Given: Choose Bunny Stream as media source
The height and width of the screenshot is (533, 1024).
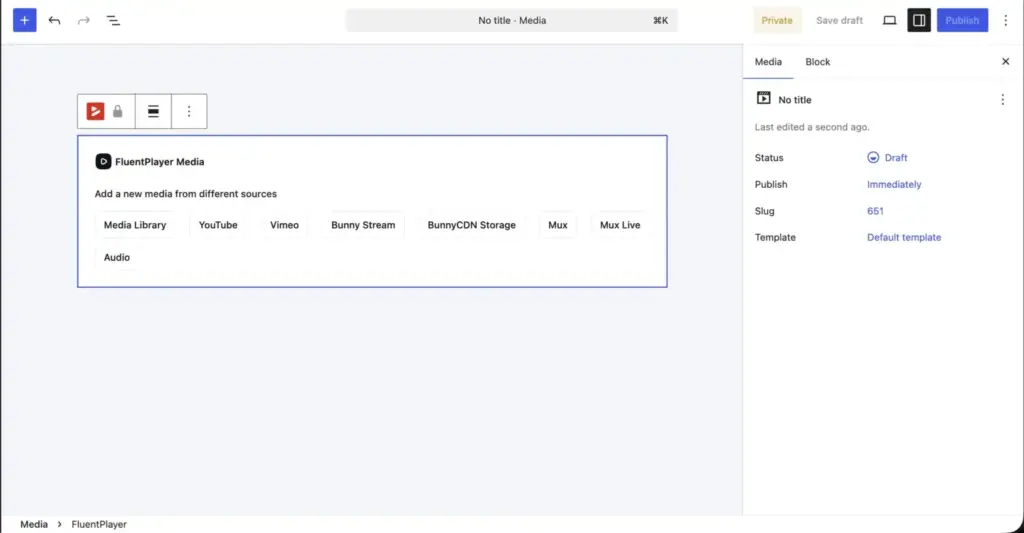Looking at the screenshot, I should pos(363,225).
